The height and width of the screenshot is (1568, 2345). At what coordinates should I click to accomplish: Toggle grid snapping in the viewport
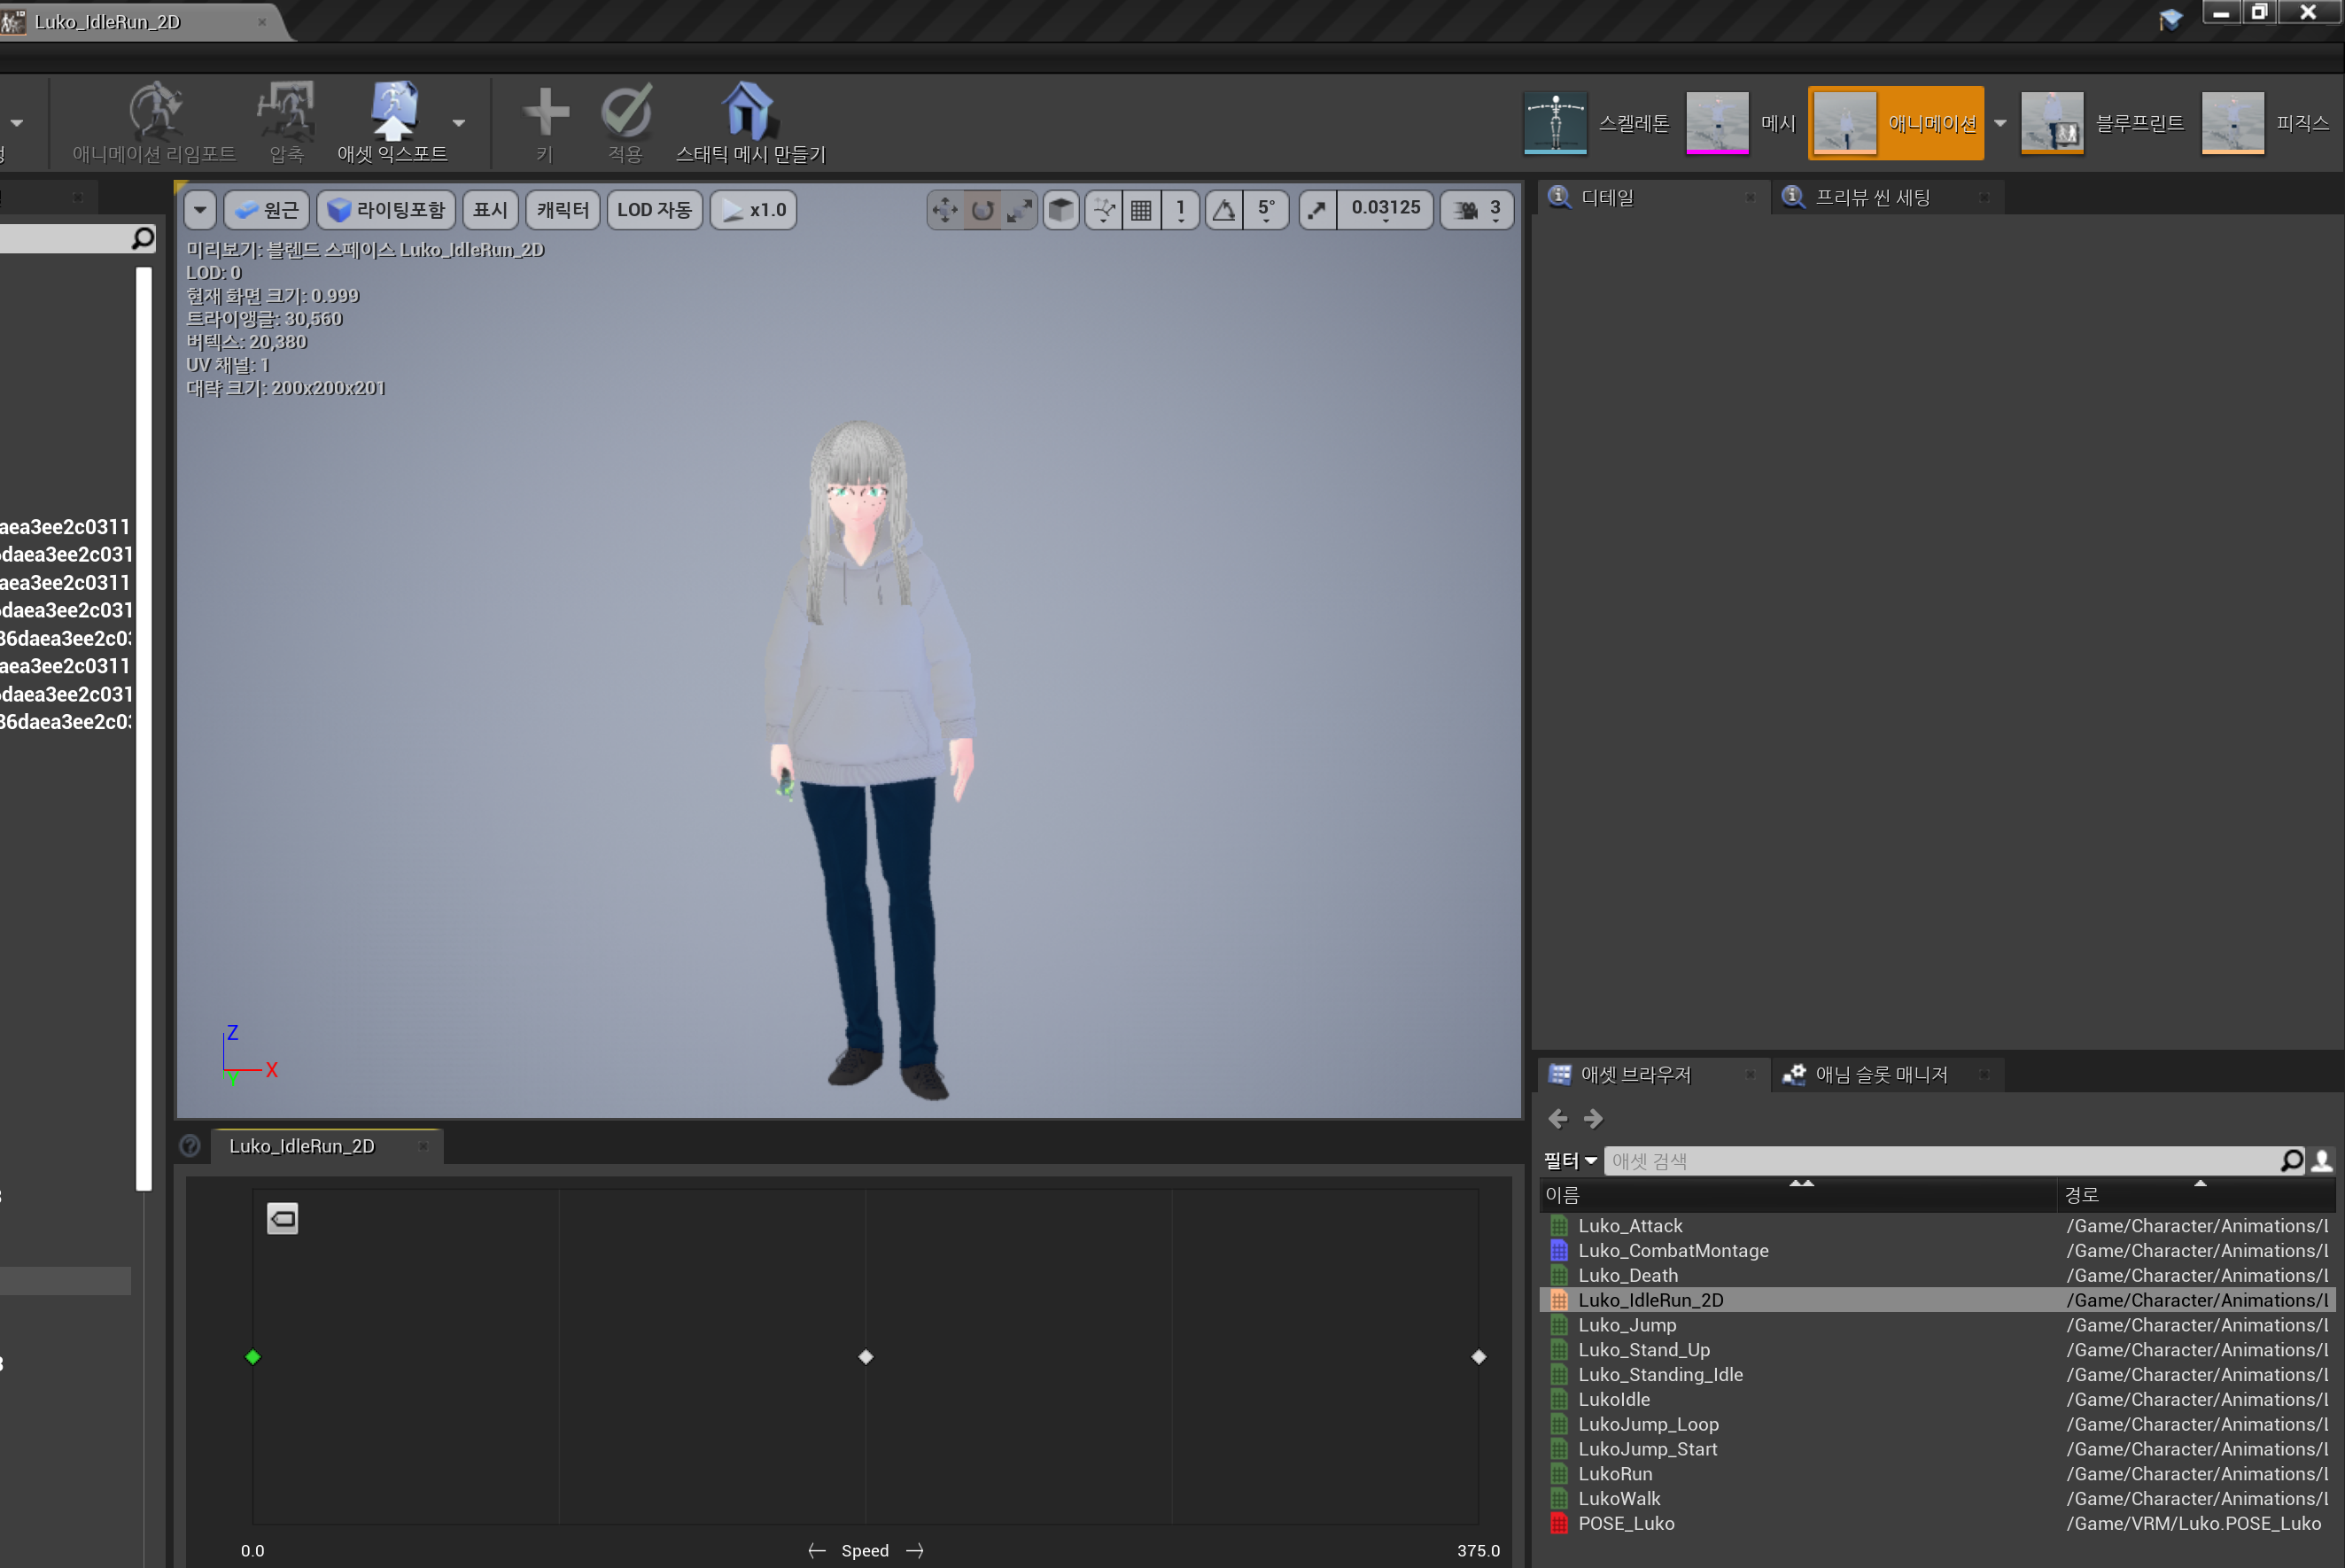[1139, 209]
